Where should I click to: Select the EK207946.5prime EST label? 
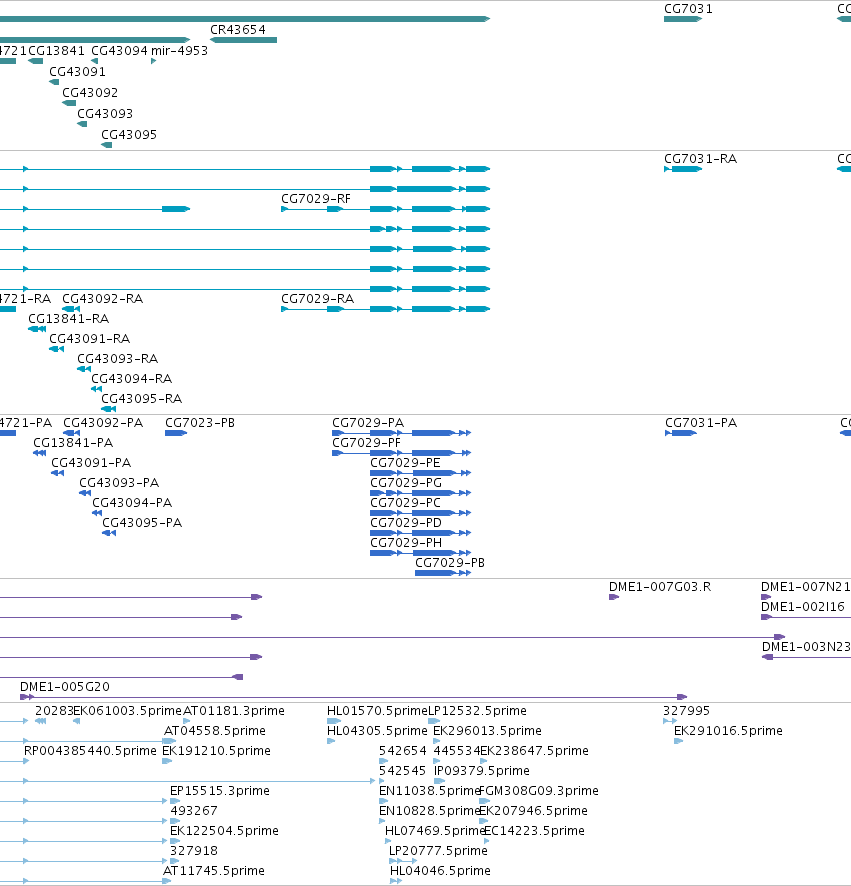[533, 811]
